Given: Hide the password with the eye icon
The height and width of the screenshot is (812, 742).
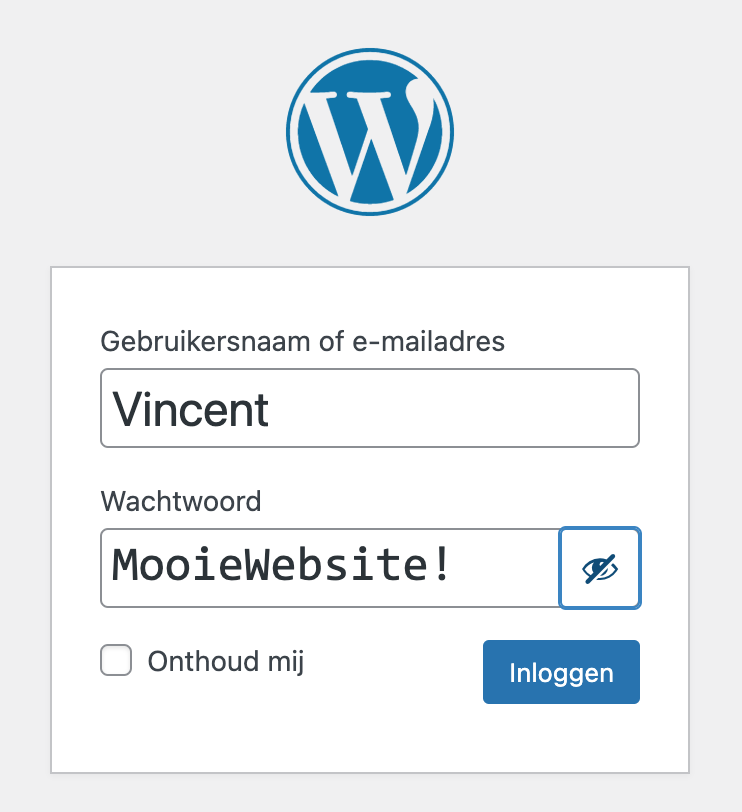Looking at the screenshot, I should [600, 568].
